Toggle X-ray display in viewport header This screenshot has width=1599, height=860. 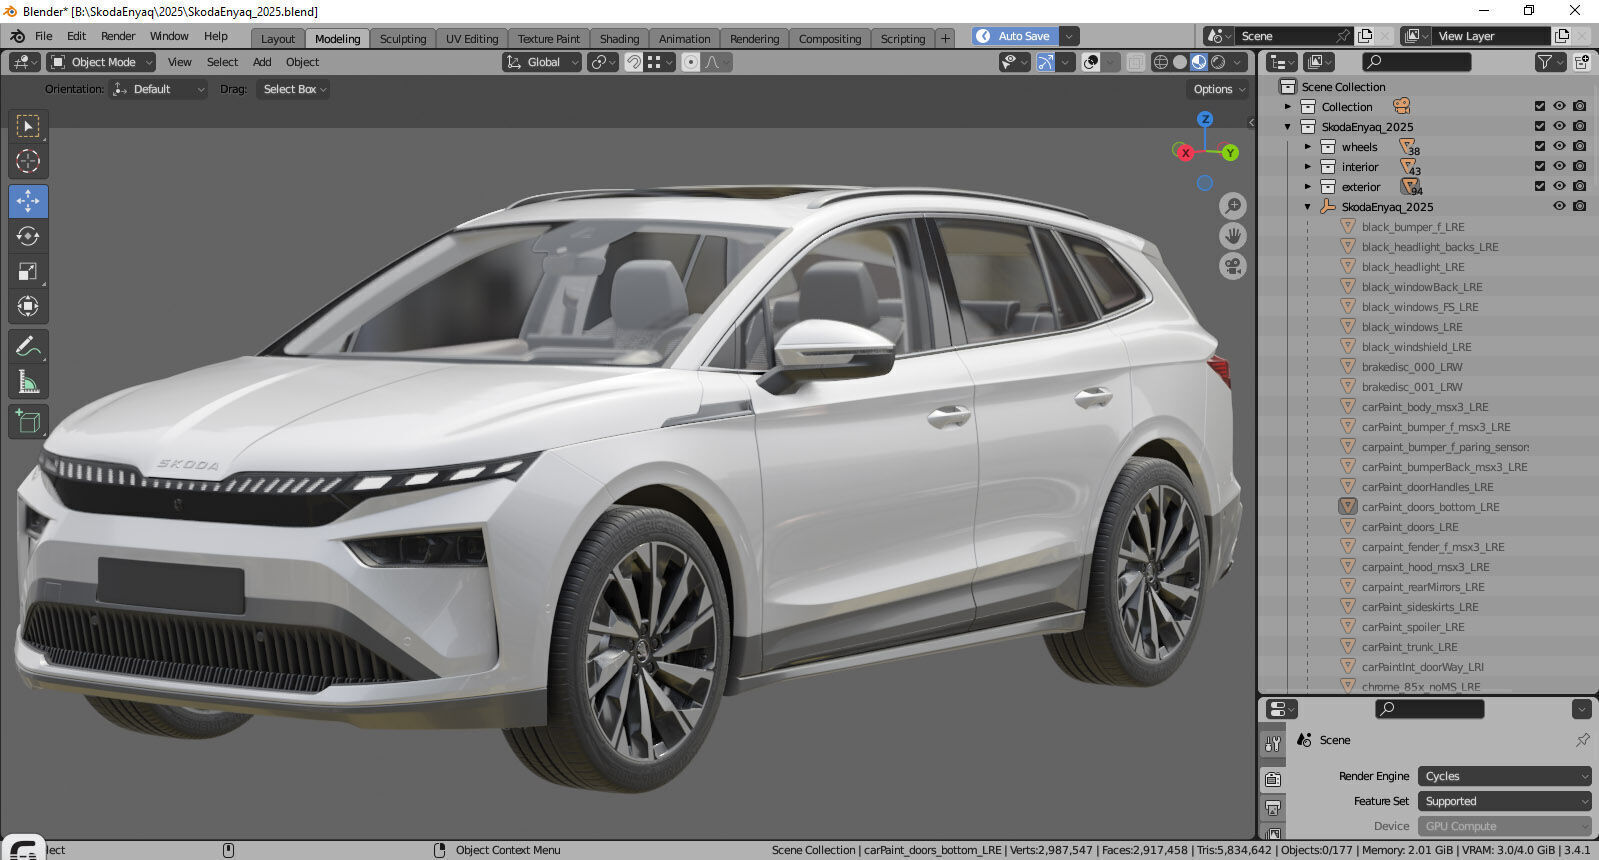pyautogui.click(x=1135, y=62)
